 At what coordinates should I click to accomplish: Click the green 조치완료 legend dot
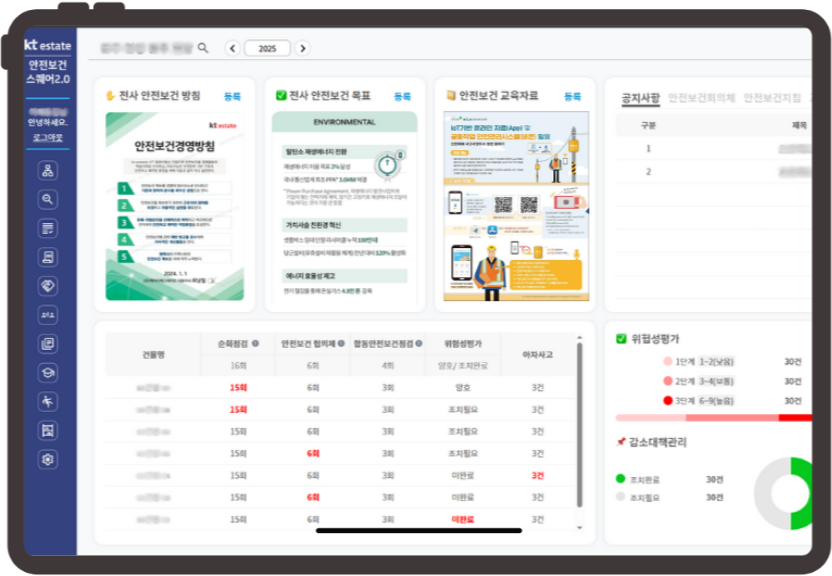click(x=621, y=479)
